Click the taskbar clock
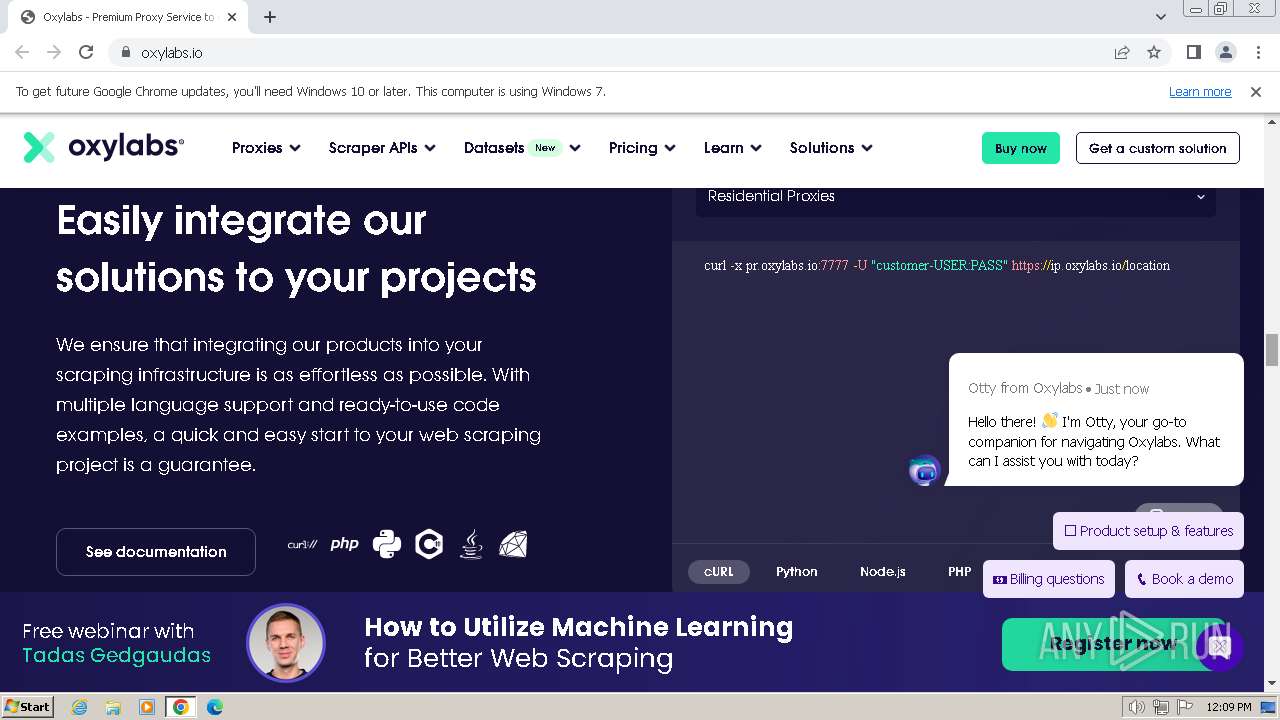The height and width of the screenshot is (720, 1280). 1228,707
